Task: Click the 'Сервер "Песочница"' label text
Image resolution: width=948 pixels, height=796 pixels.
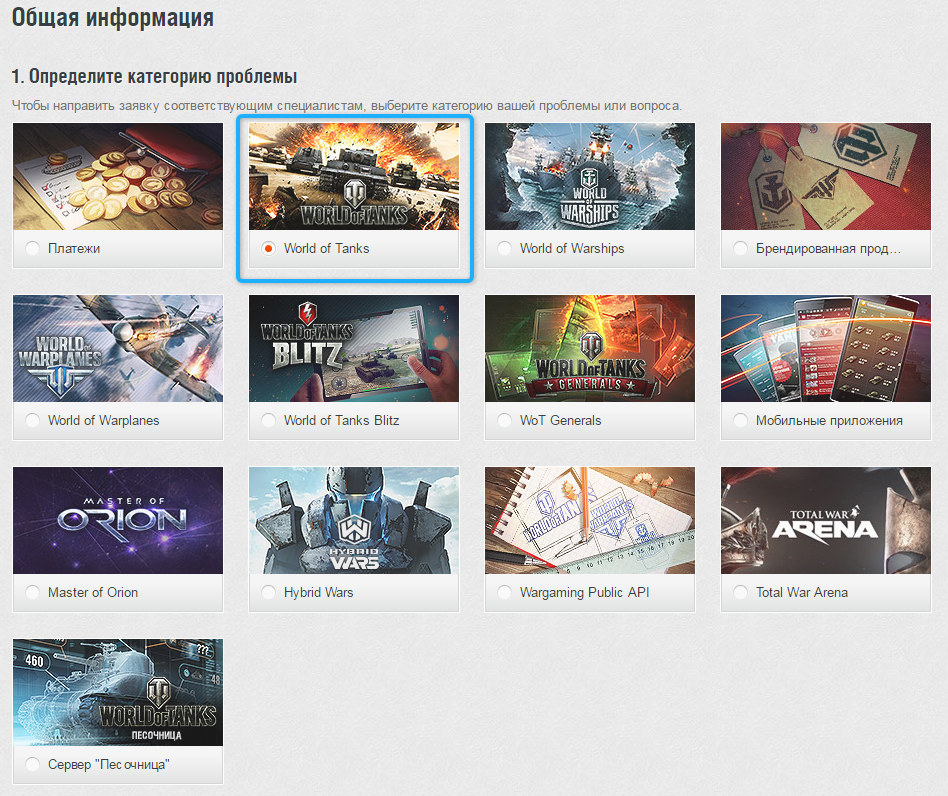Action: [x=108, y=765]
